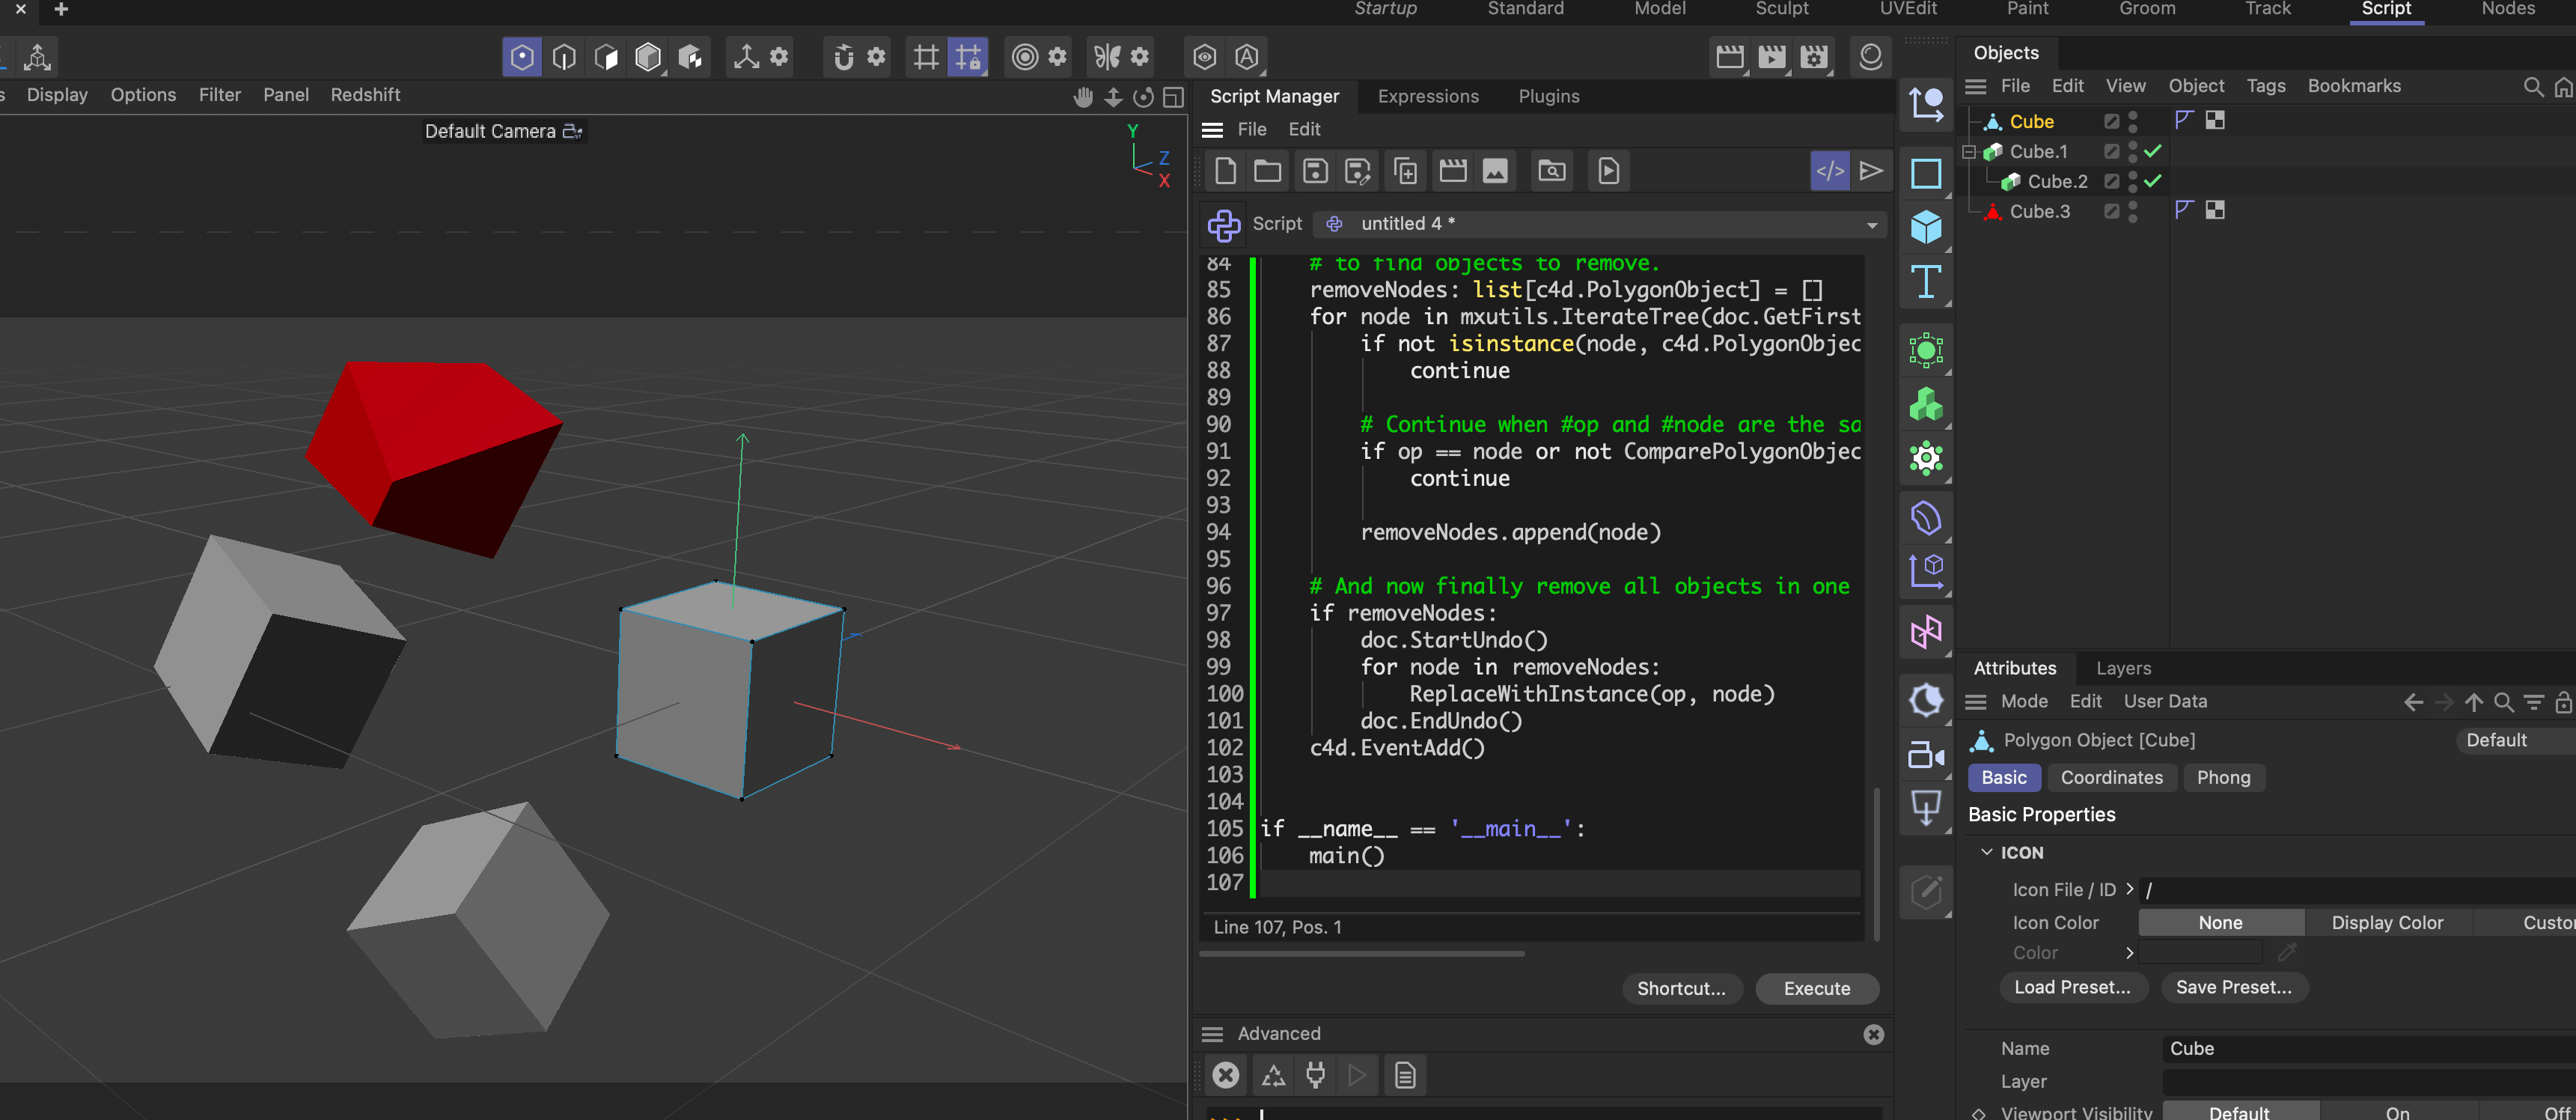2576x1120 pixels.
Task: Switch to the Expressions tab
Action: pos(1427,97)
